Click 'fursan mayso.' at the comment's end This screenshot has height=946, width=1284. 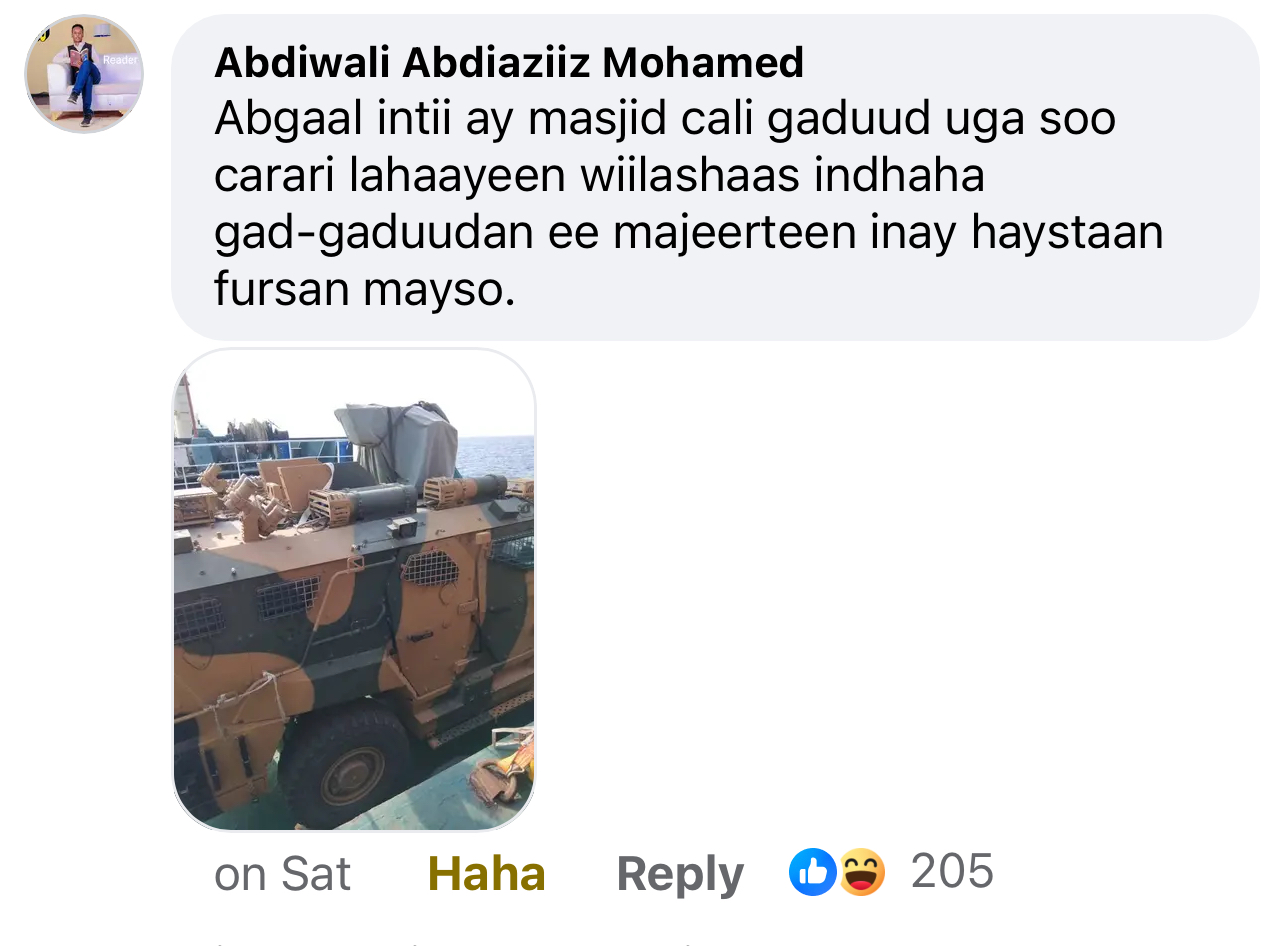click(364, 290)
